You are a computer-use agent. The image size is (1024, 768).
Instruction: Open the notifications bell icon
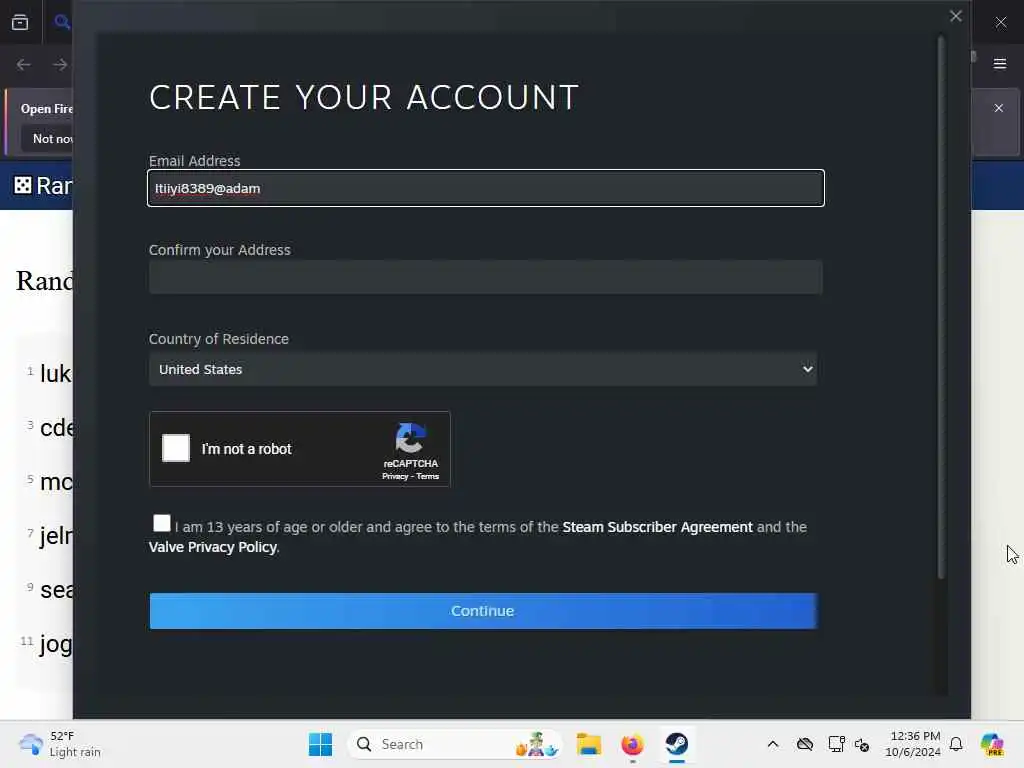coord(956,744)
